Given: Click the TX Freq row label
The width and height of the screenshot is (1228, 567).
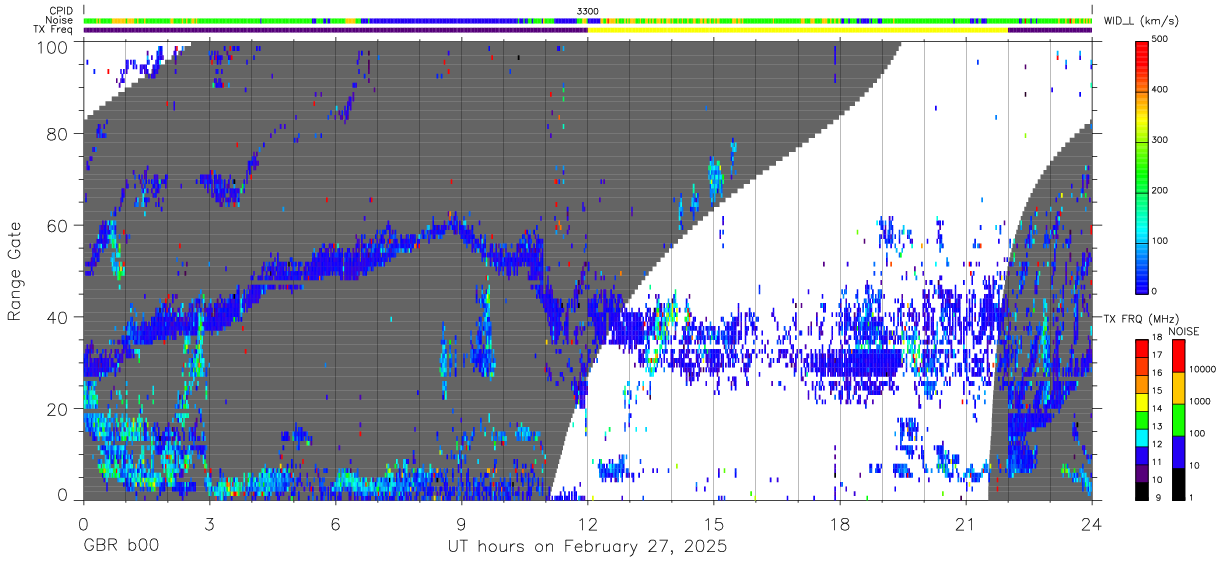Looking at the screenshot, I should point(54,30).
